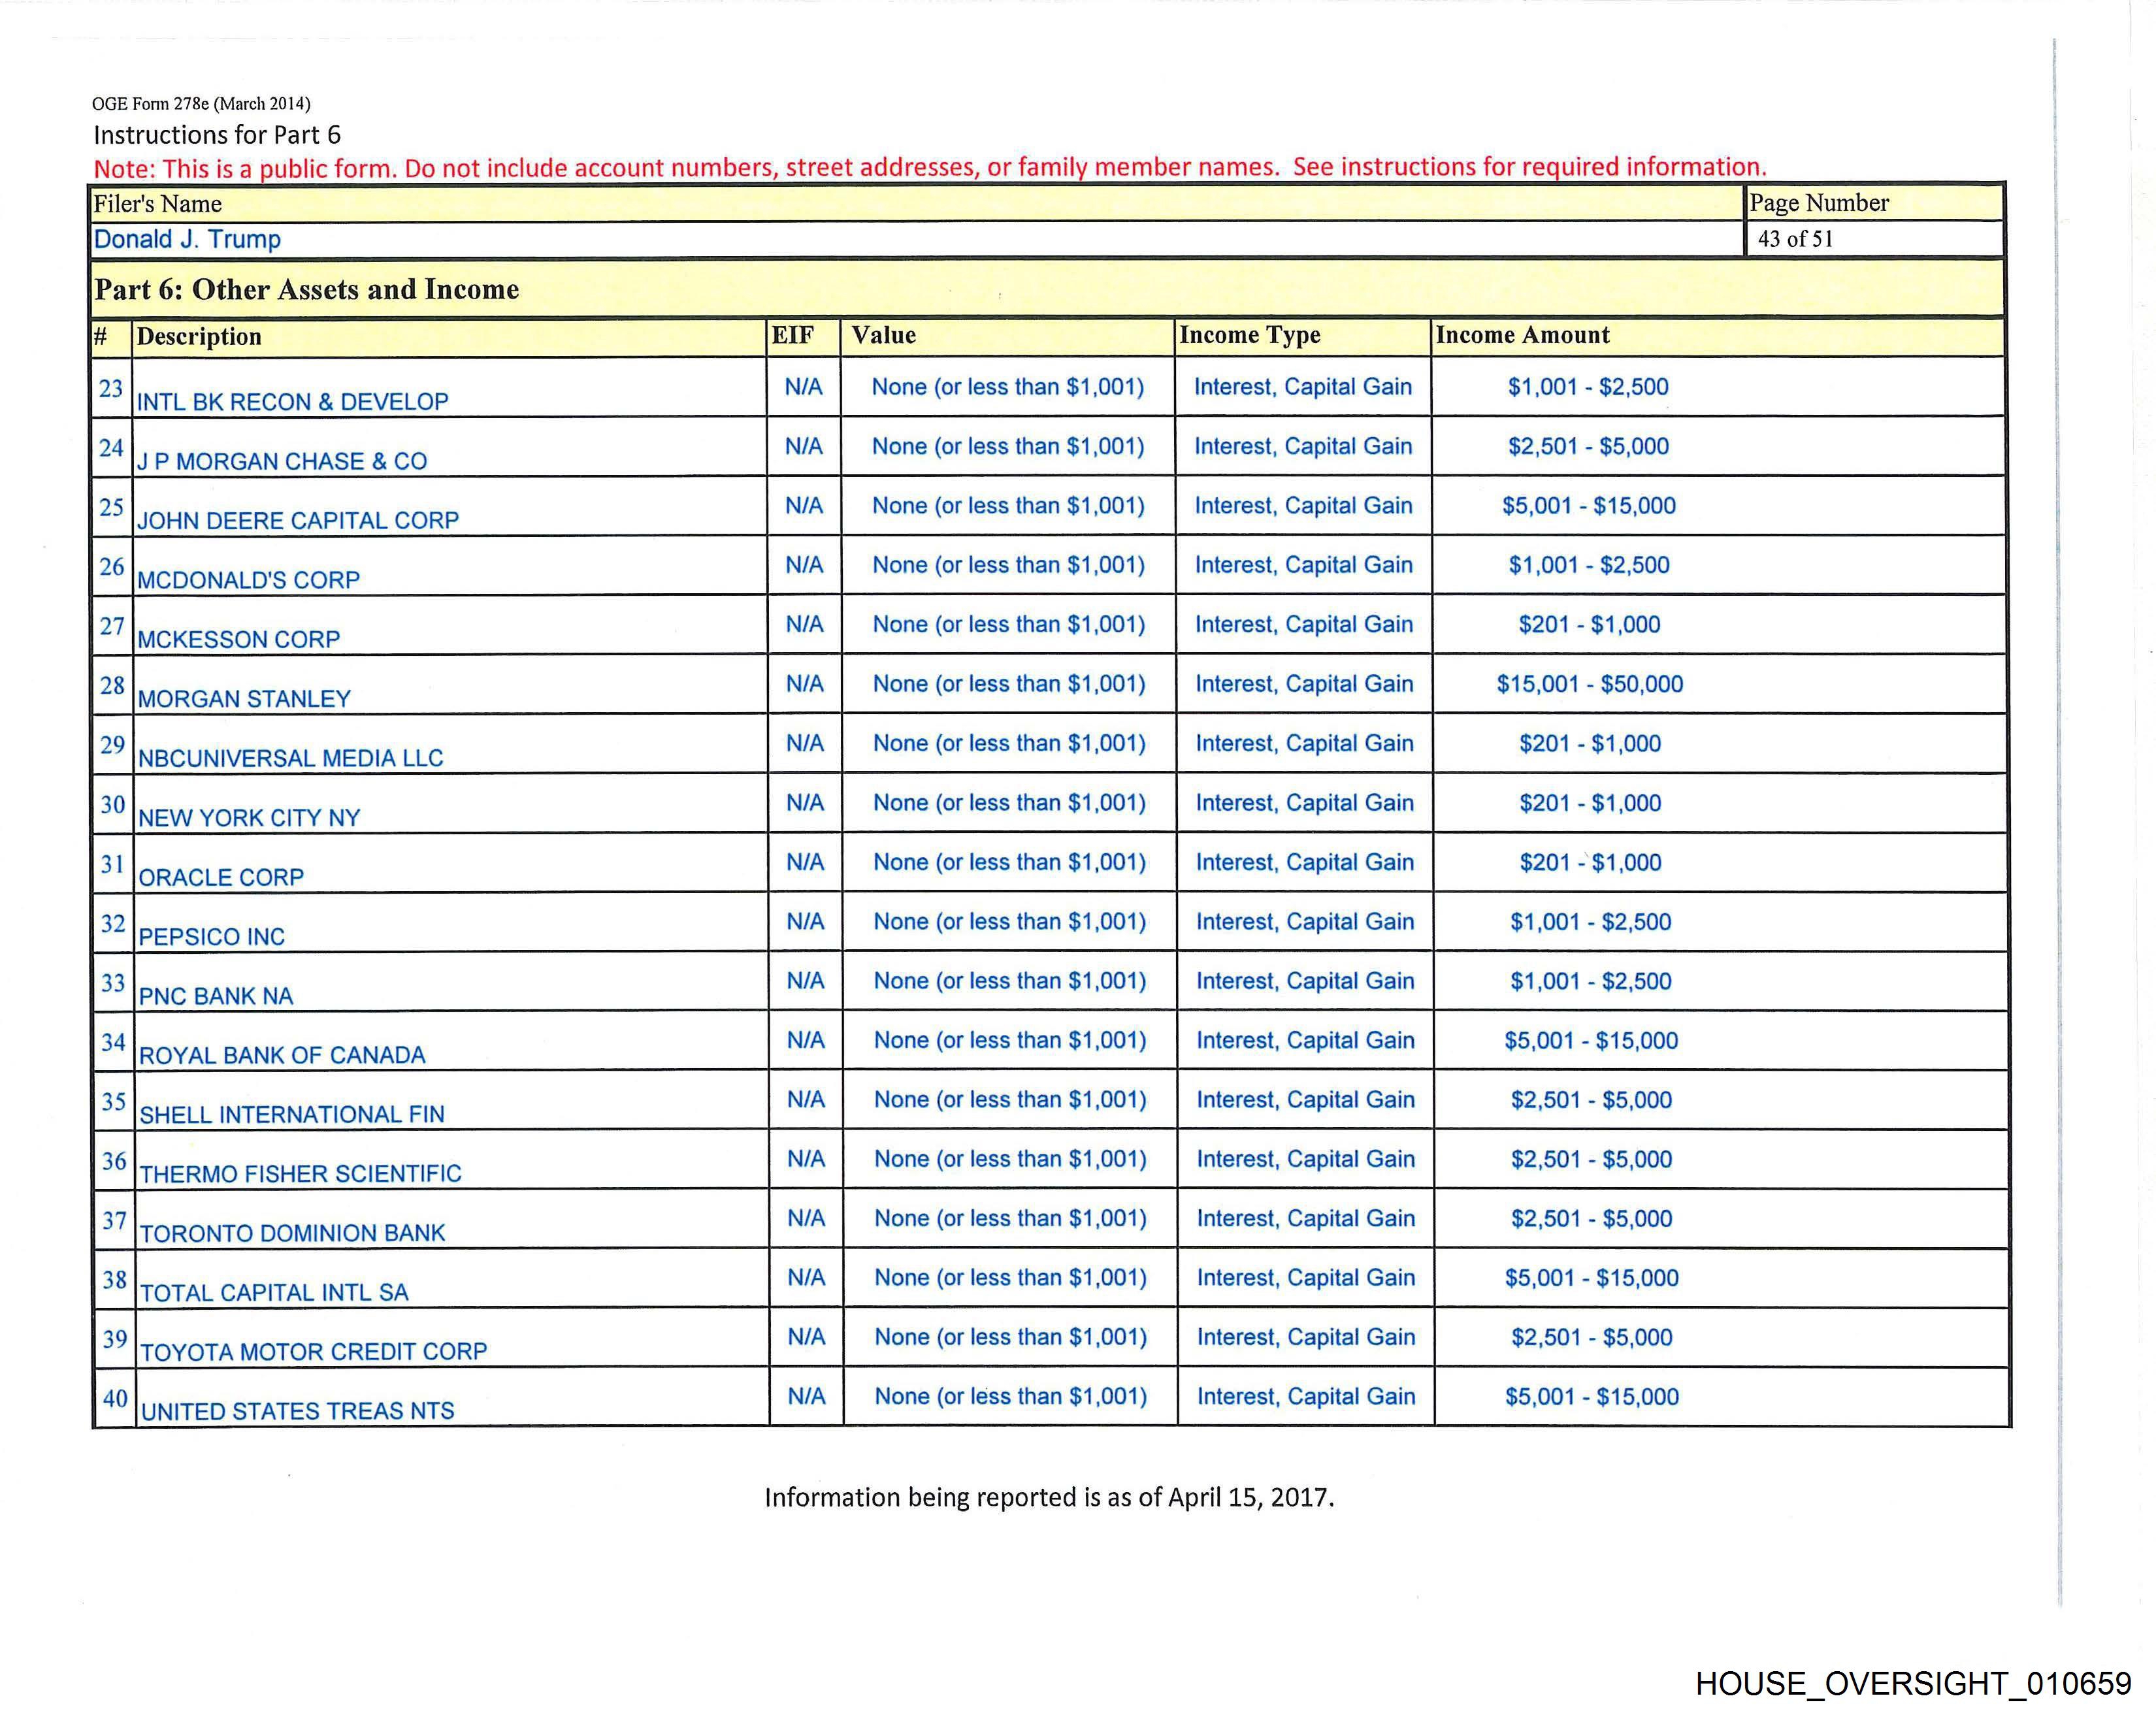
Task: Select the ORACLE CORP description cell
Action: [x=221, y=877]
